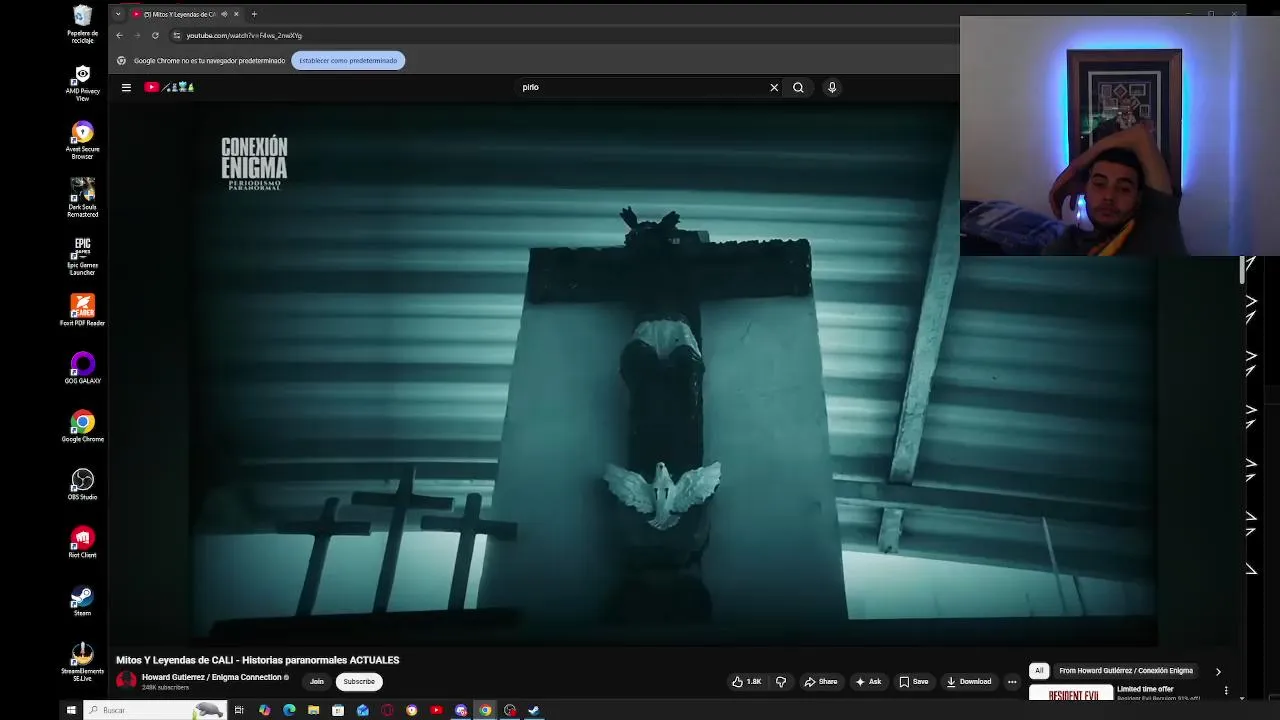Open AMD Privacy View desktop icon
Screen dimensions: 1280x720
pos(82,82)
